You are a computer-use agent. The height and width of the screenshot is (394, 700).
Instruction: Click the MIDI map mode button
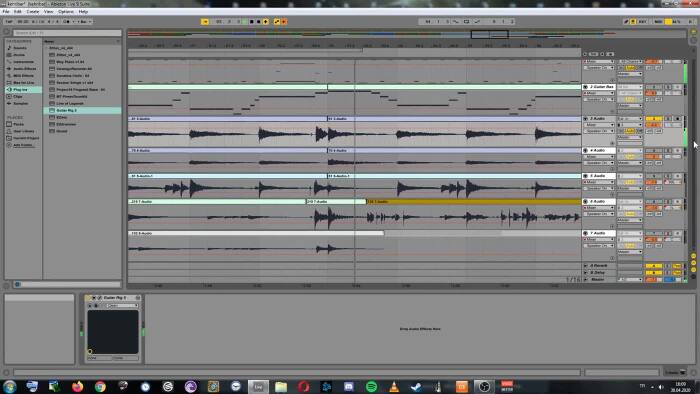658,21
